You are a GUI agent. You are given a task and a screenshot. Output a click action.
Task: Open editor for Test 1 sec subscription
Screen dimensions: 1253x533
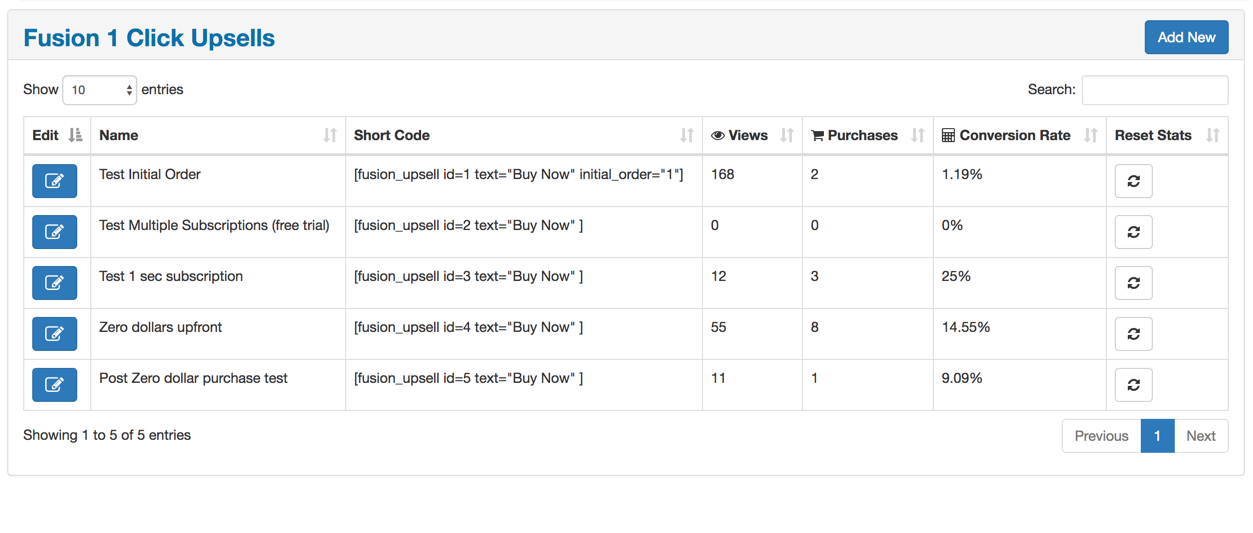pyautogui.click(x=54, y=283)
